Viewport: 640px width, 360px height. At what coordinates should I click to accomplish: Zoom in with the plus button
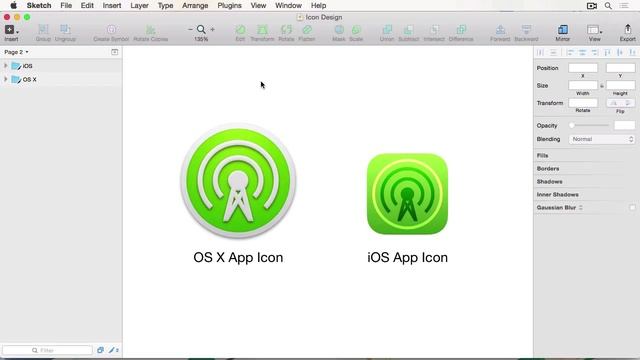[x=212, y=29]
